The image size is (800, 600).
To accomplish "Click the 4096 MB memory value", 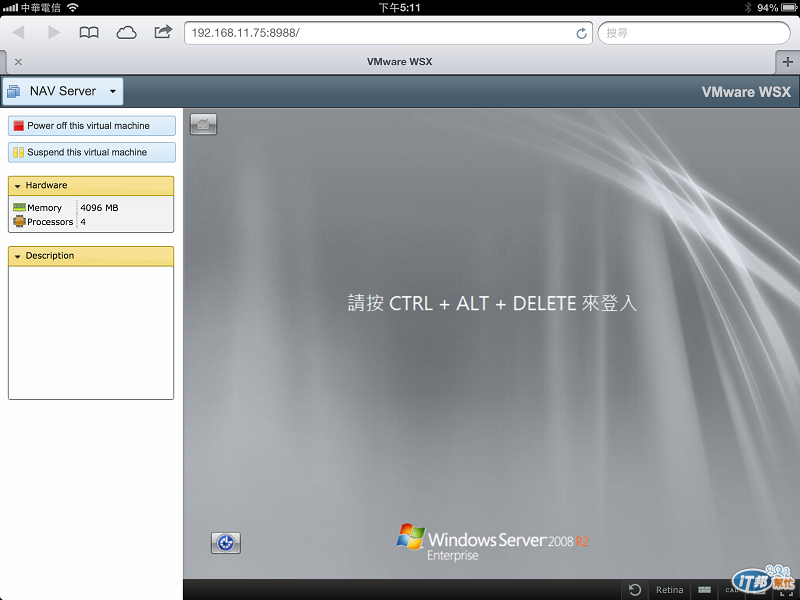I will pos(99,208).
